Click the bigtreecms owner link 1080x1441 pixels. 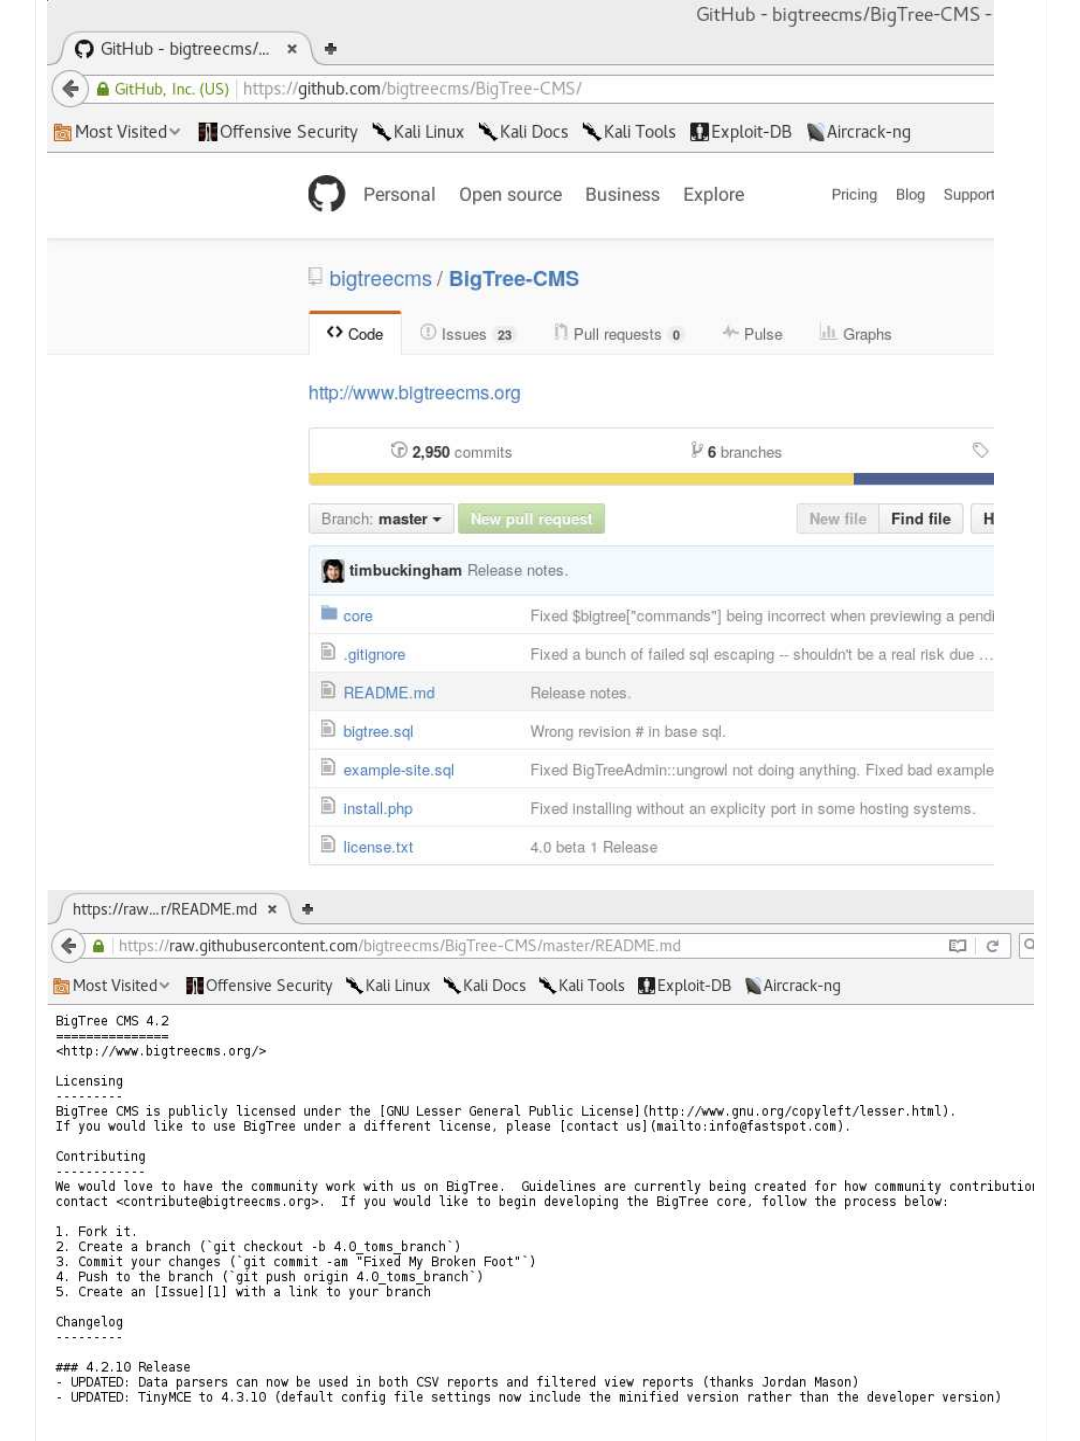[380, 279]
